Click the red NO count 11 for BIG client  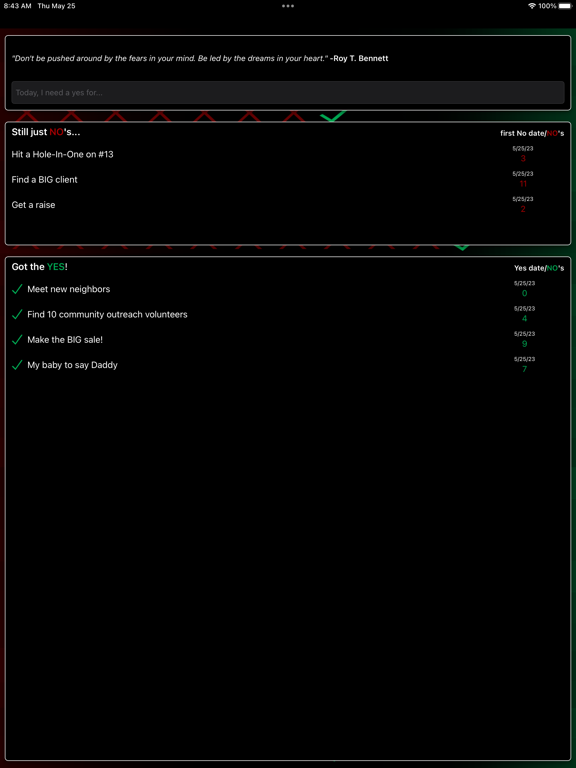tap(523, 184)
